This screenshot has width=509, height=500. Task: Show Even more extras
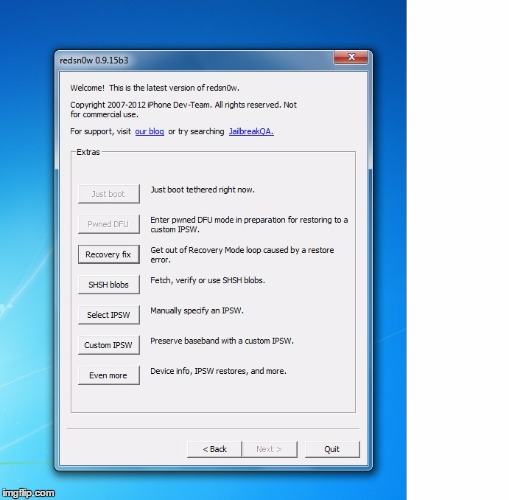click(x=109, y=375)
